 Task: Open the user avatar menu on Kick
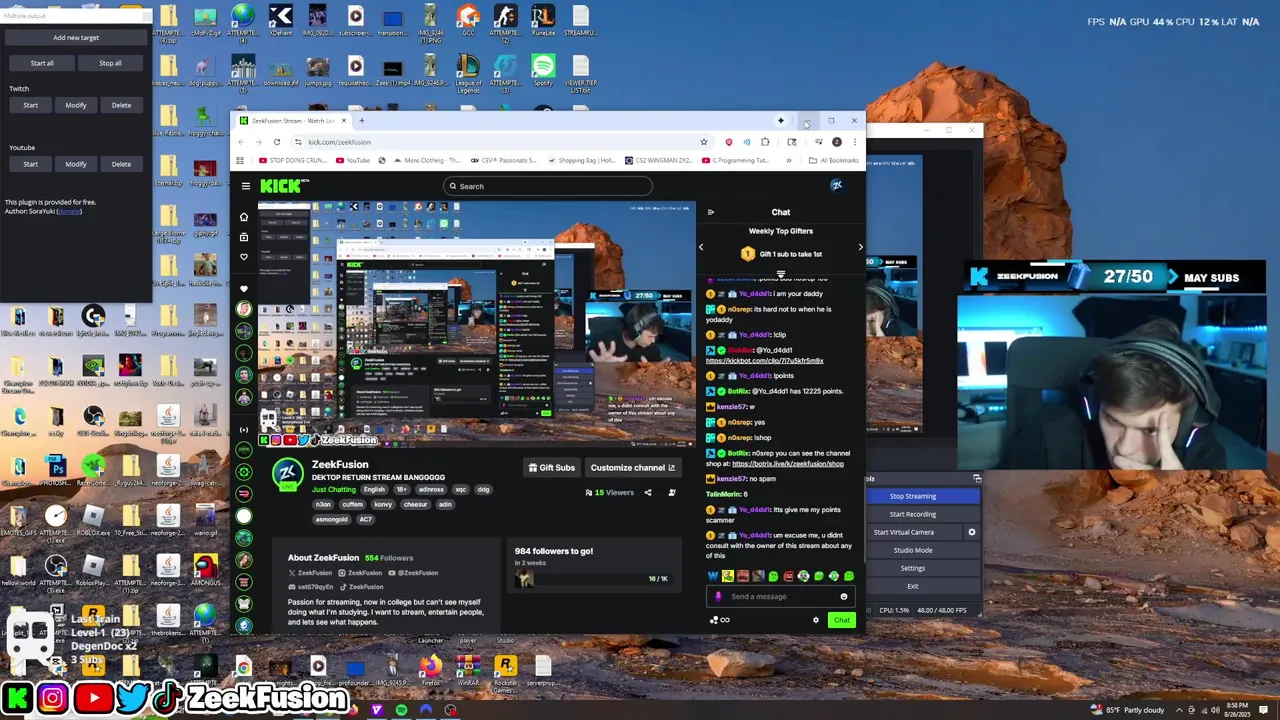point(837,185)
